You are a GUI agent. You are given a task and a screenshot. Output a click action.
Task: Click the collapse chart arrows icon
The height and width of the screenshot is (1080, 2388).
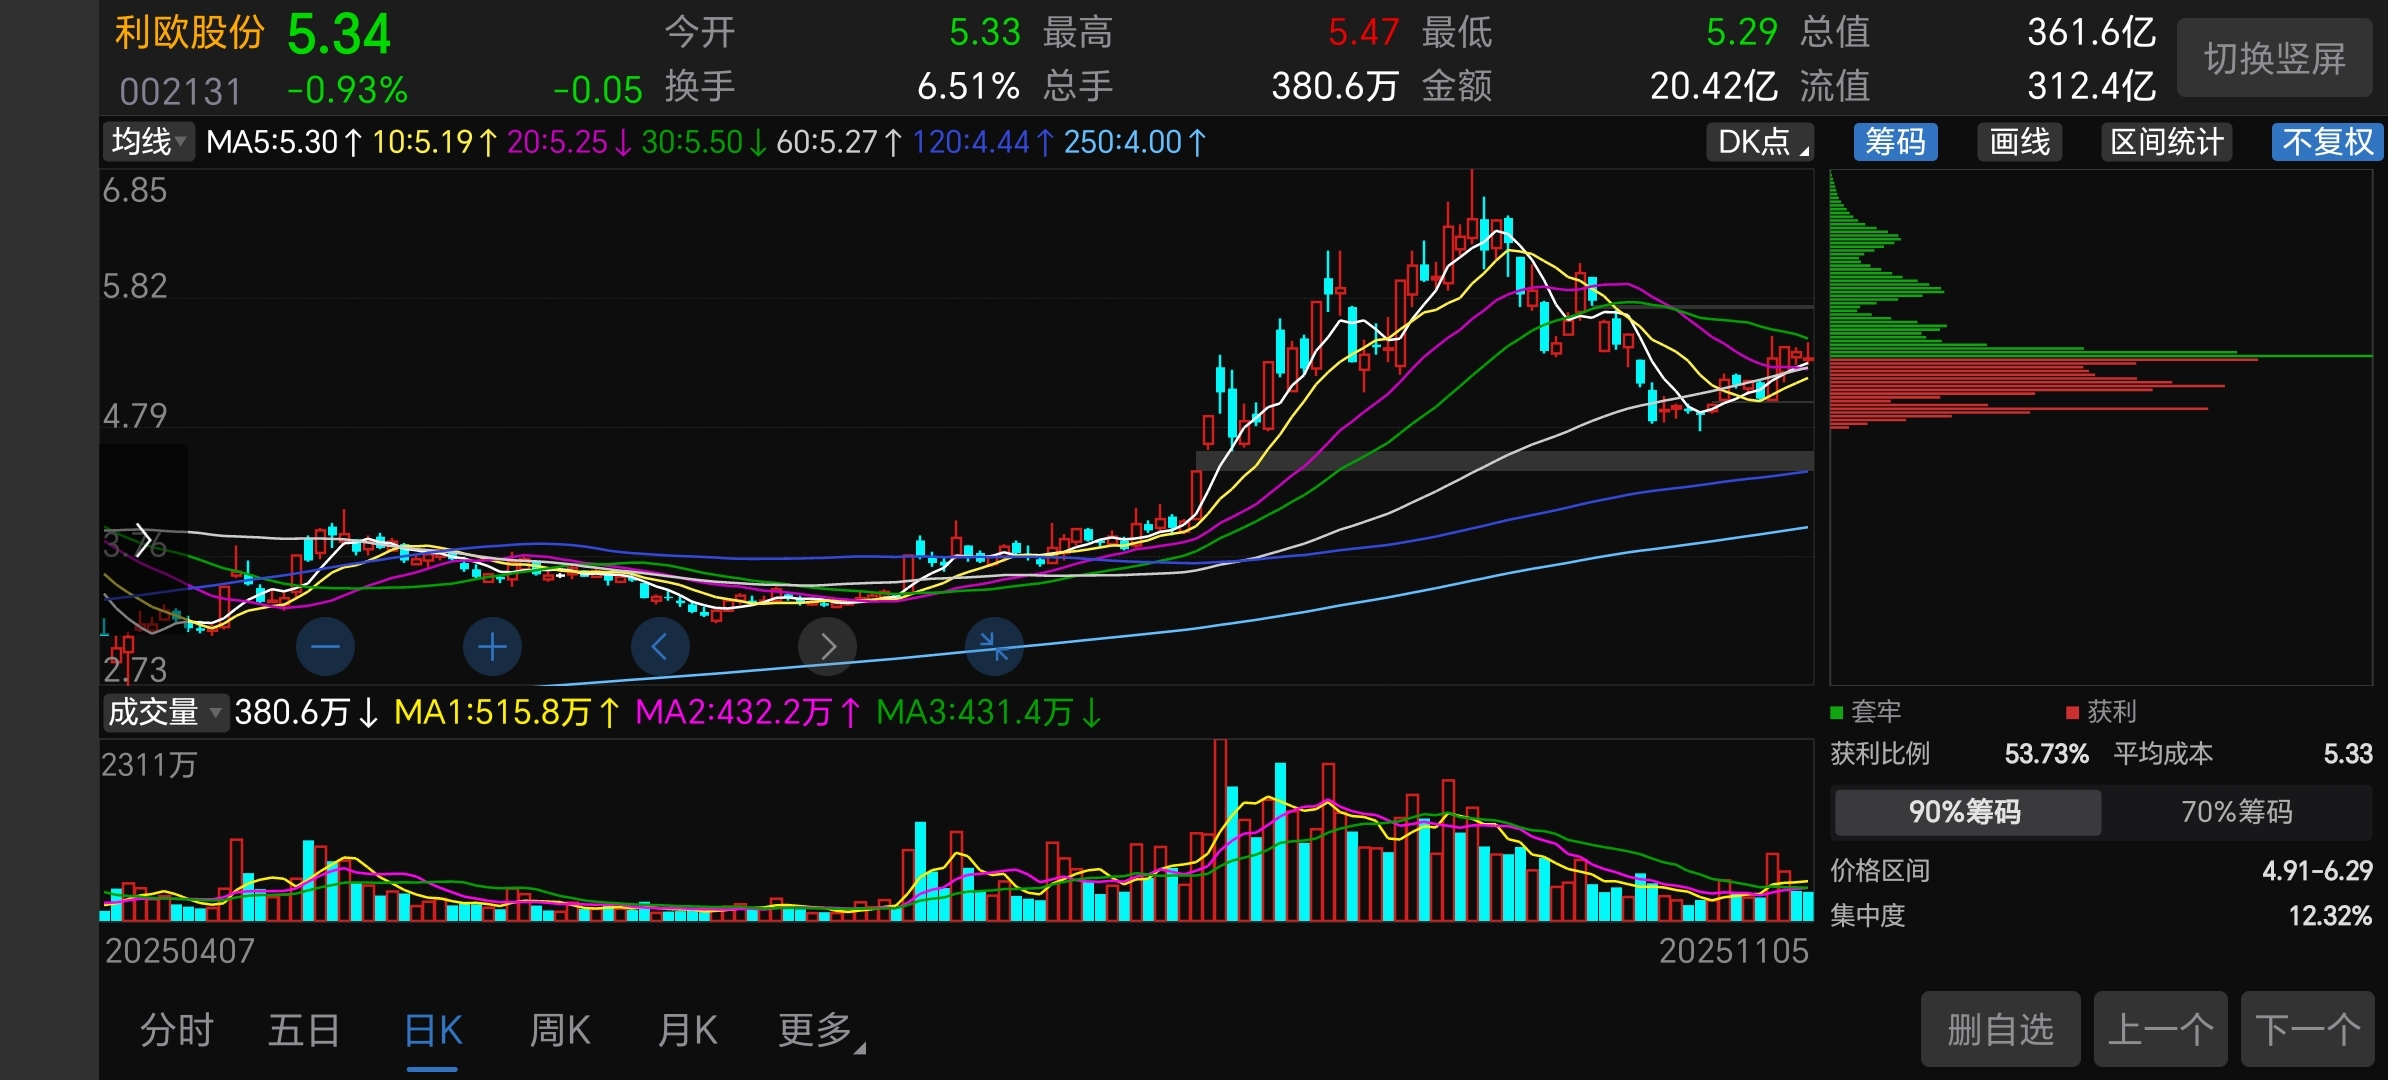pyautogui.click(x=994, y=647)
